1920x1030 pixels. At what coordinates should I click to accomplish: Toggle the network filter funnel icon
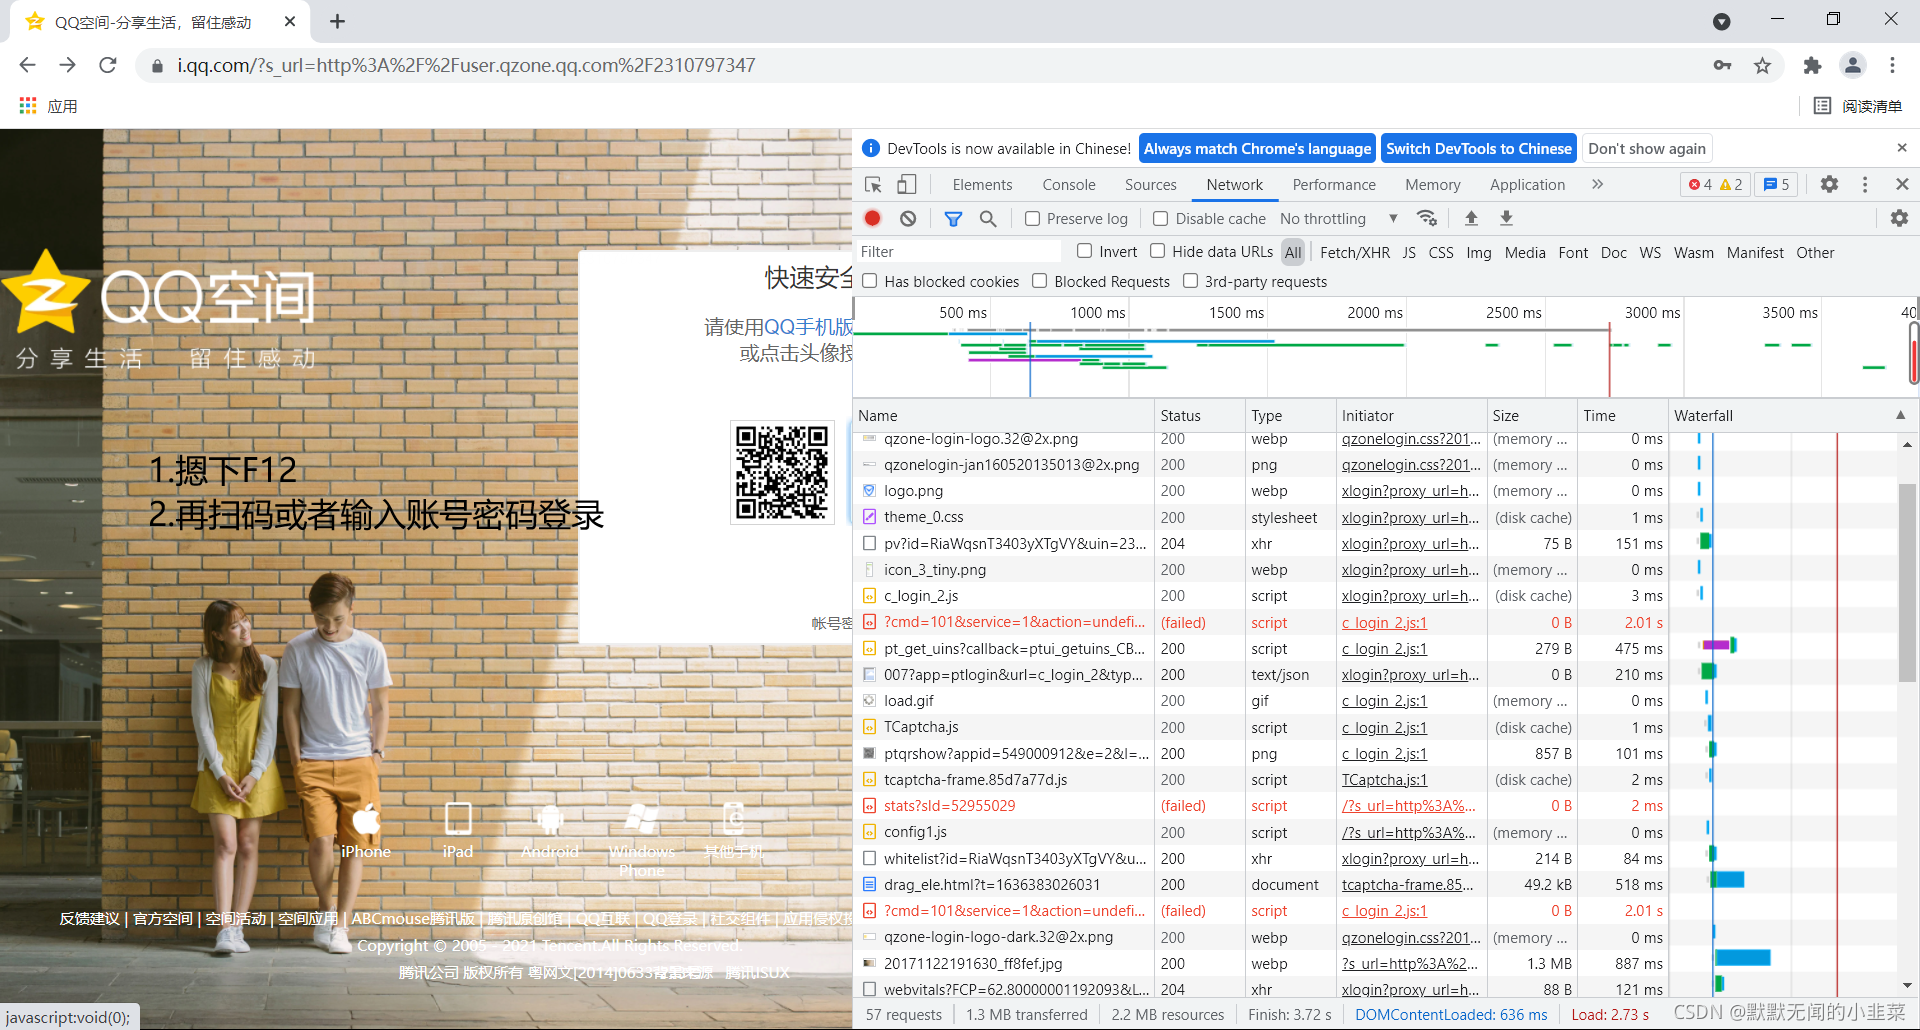tap(953, 218)
